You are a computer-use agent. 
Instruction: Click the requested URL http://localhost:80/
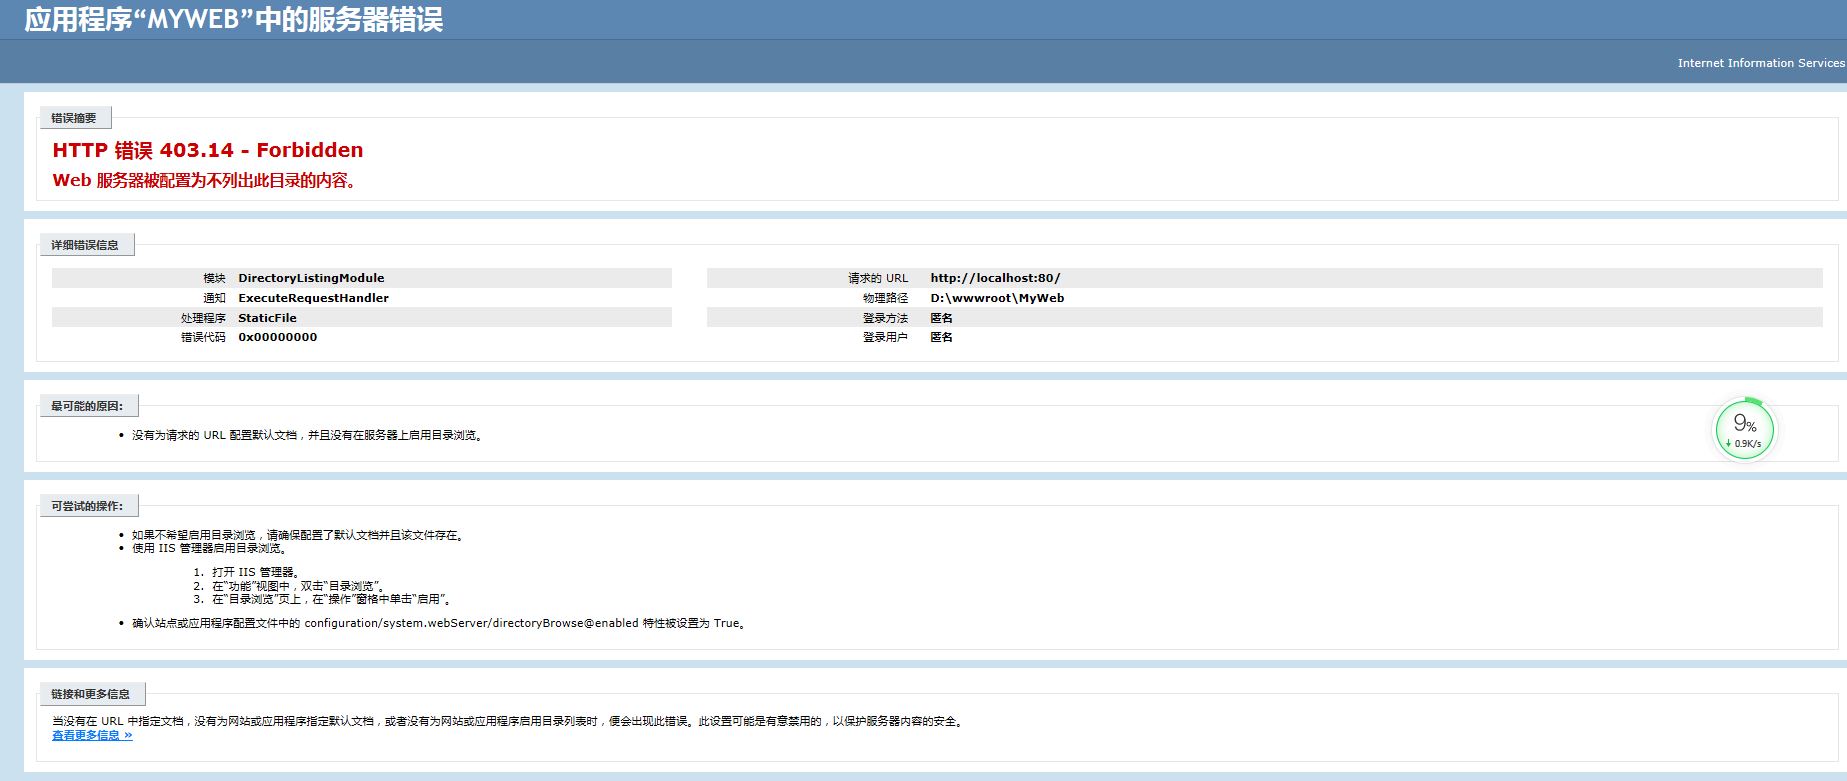[x=994, y=278]
